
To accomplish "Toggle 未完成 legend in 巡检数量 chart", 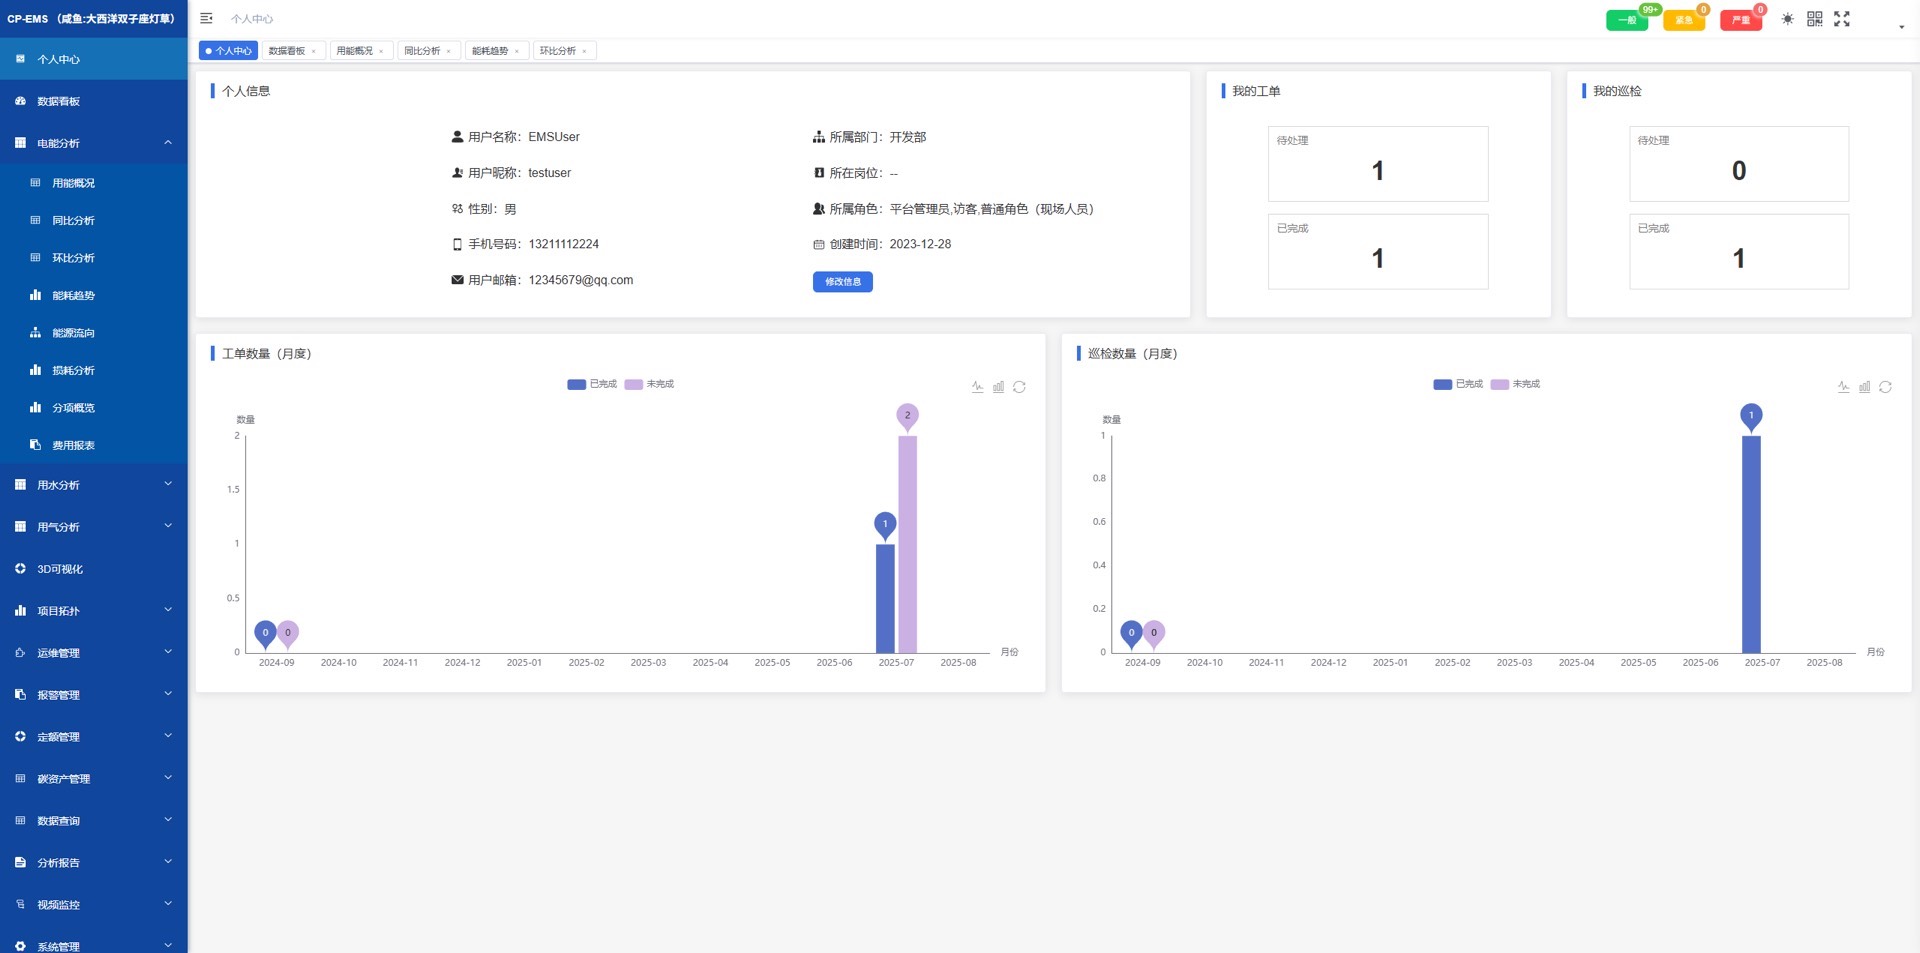I will (x=1515, y=384).
